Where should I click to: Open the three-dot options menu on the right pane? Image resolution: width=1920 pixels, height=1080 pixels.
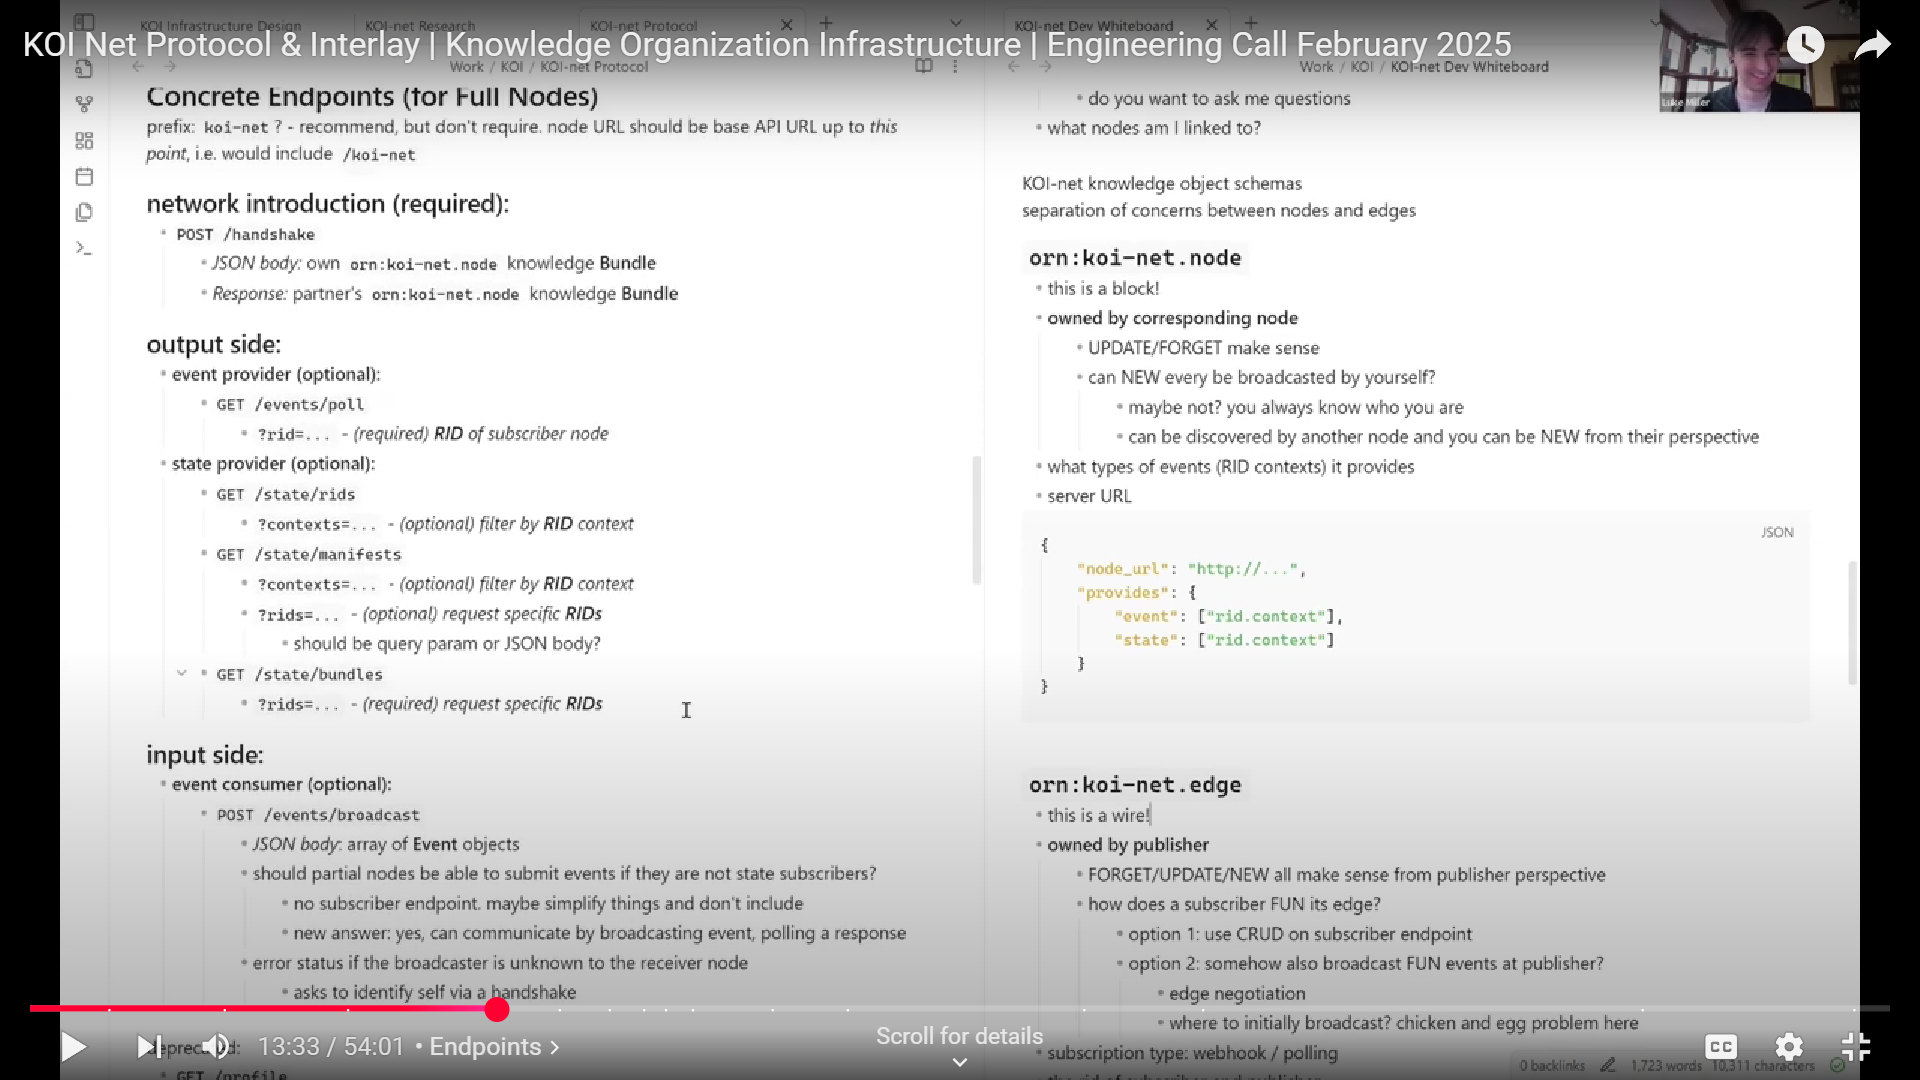tap(956, 66)
